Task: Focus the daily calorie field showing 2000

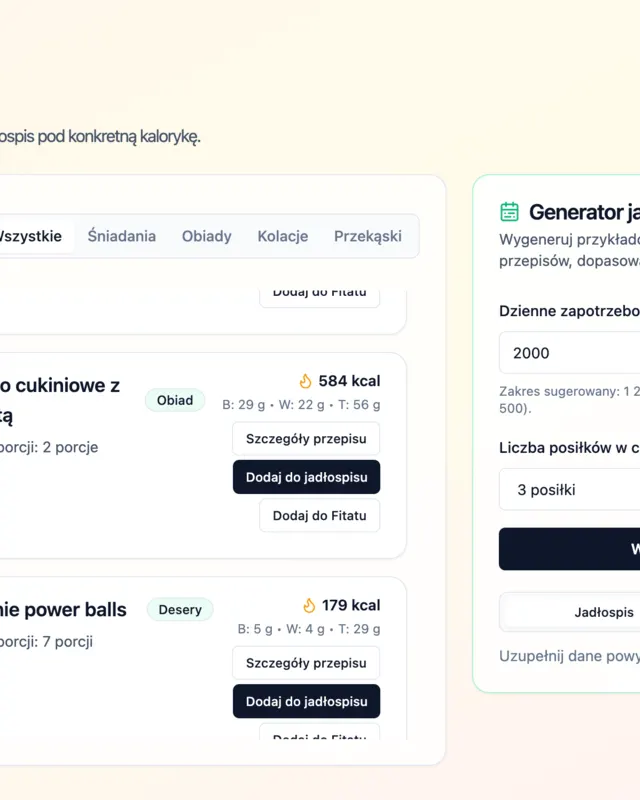Action: point(570,353)
